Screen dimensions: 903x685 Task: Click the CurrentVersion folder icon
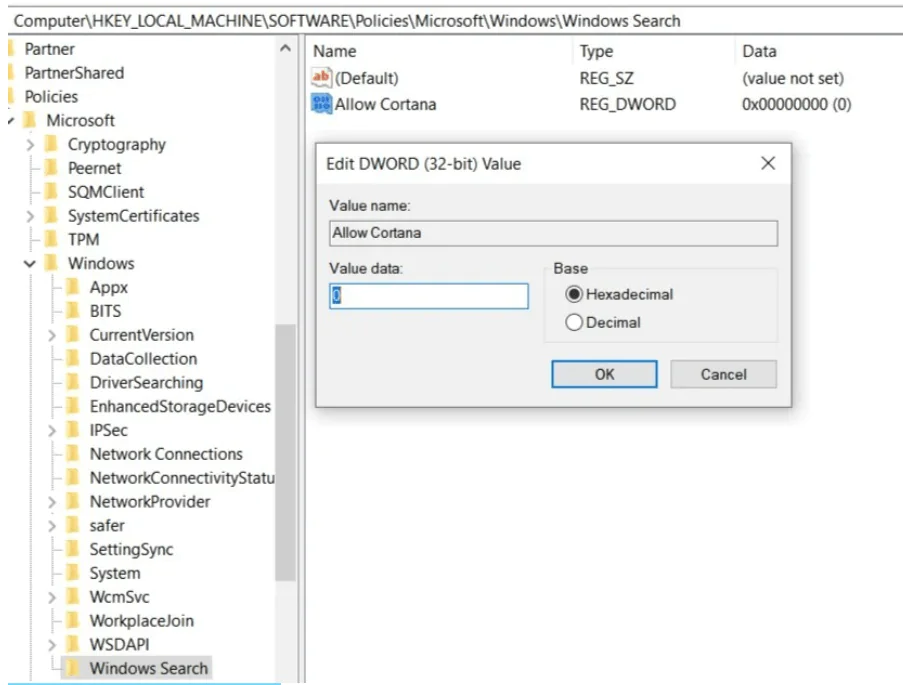73,335
